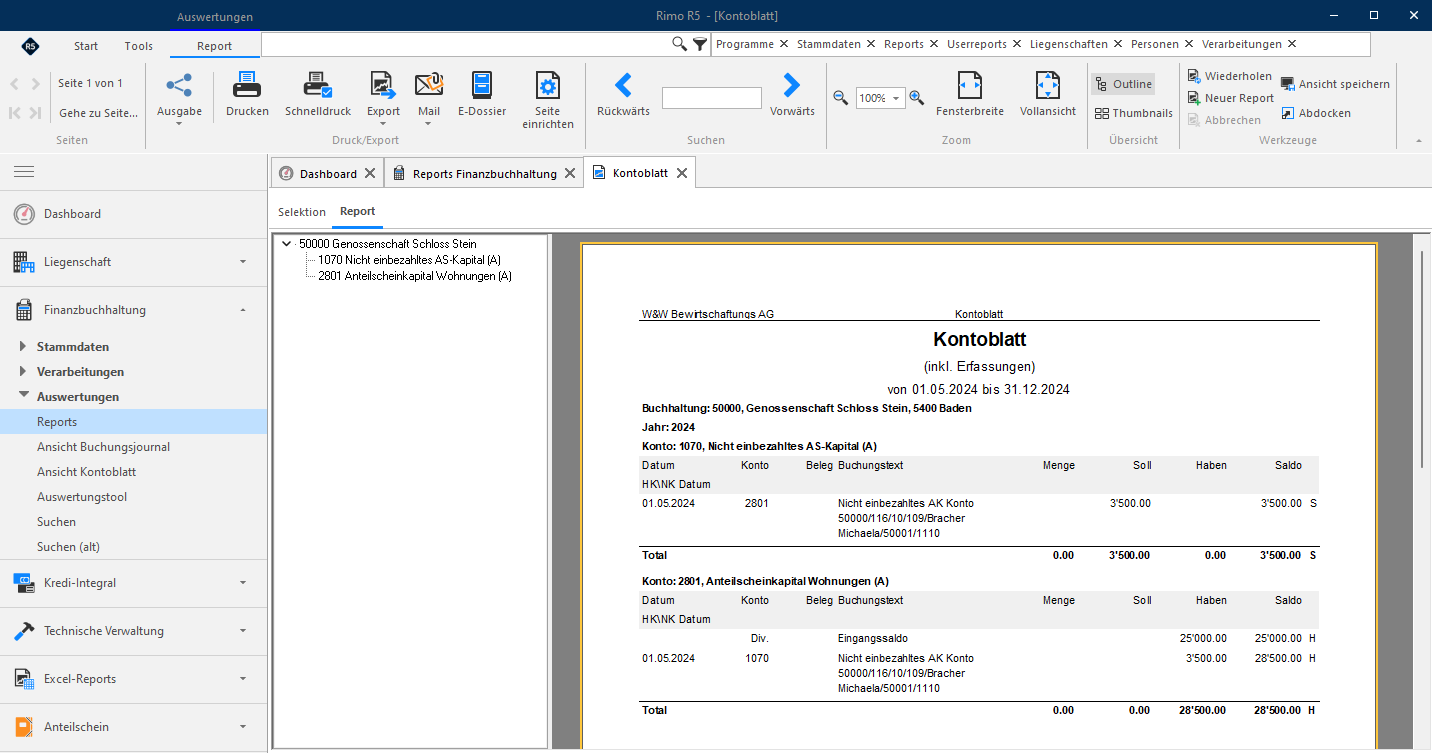
Task: Open the Start ribbon tab
Action: [86, 46]
